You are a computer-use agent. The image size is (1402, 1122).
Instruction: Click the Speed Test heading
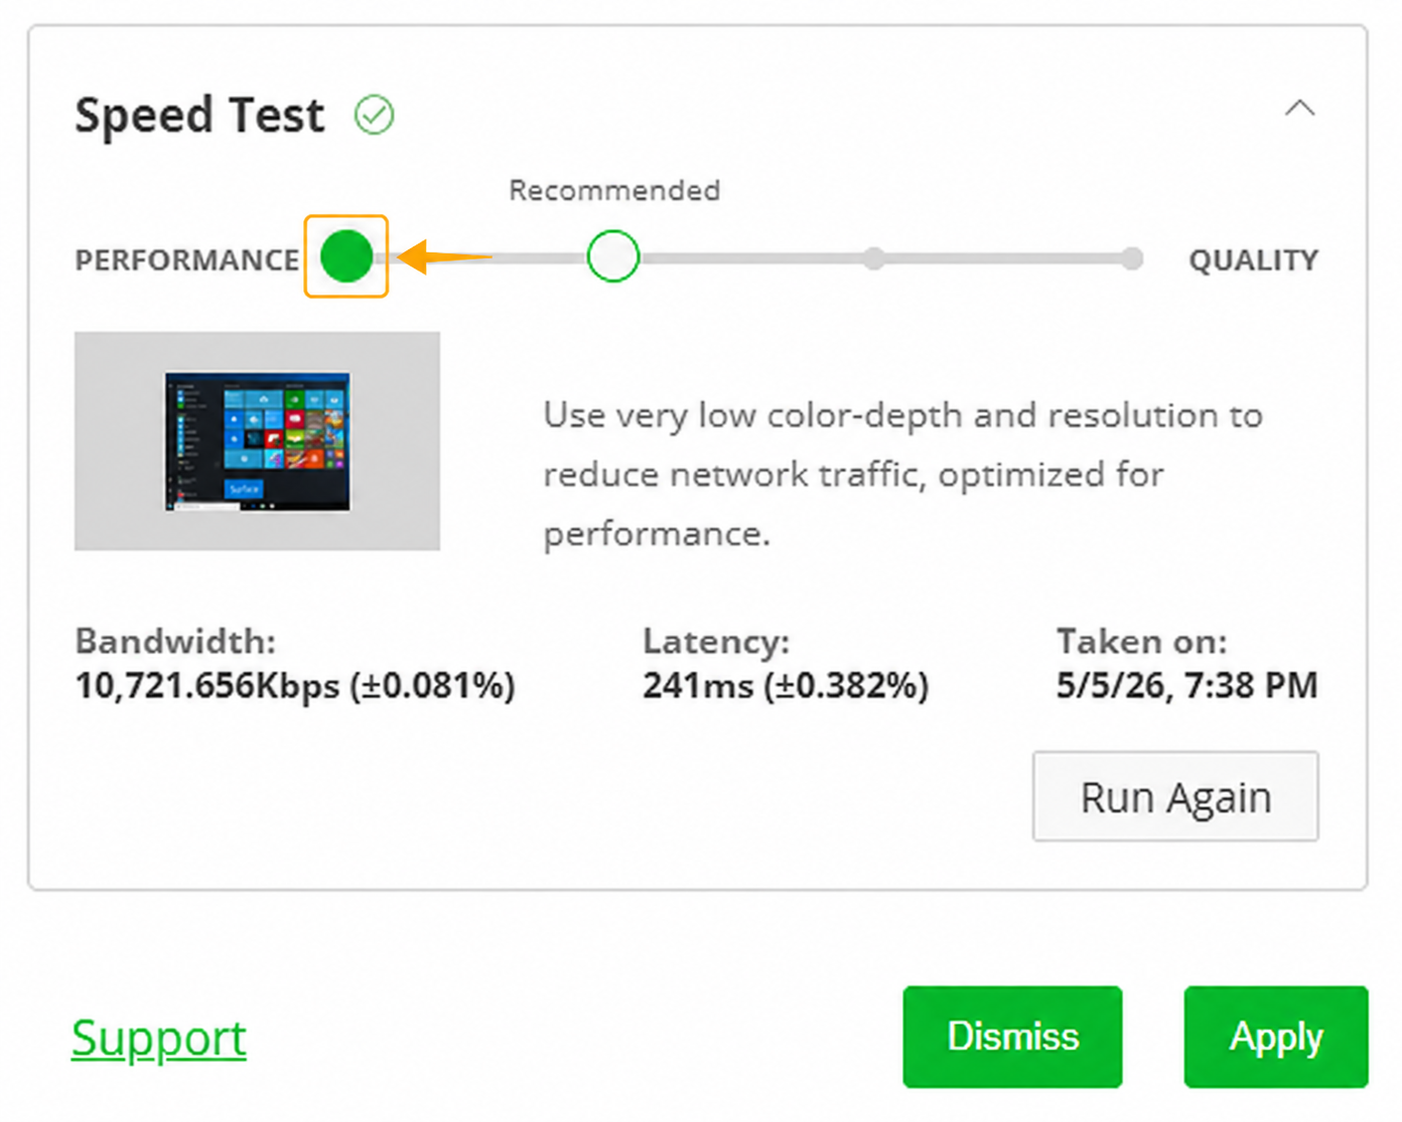click(200, 114)
